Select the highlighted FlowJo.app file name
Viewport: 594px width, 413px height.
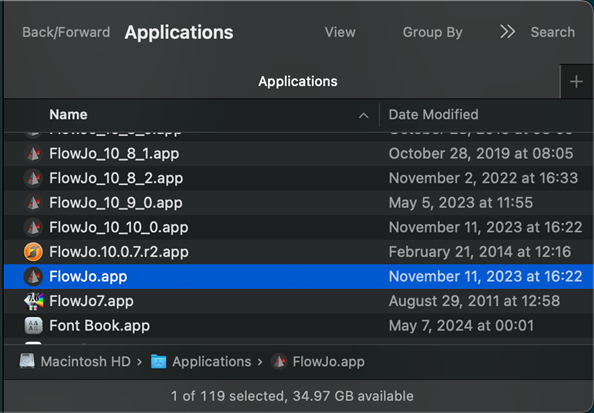[x=88, y=277]
